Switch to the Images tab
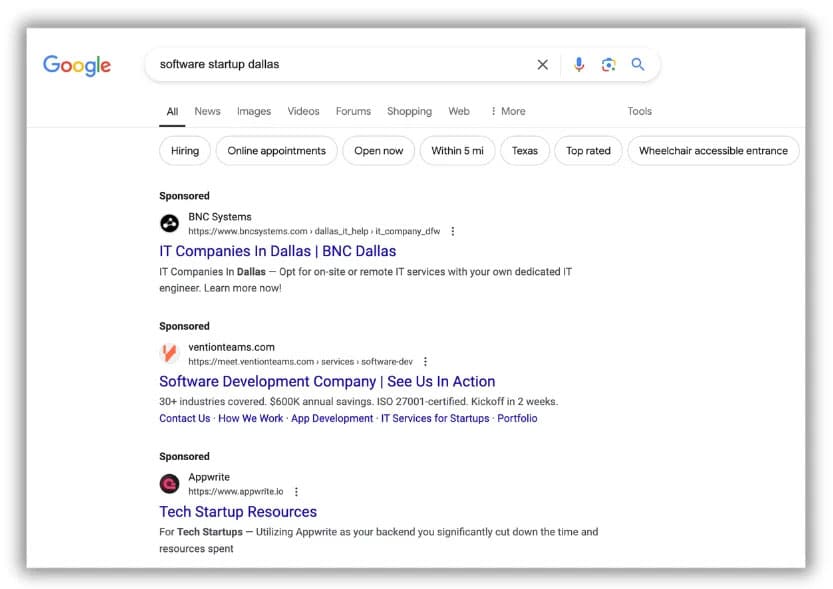Screen dimensions: 833x589 pyautogui.click(x=254, y=111)
